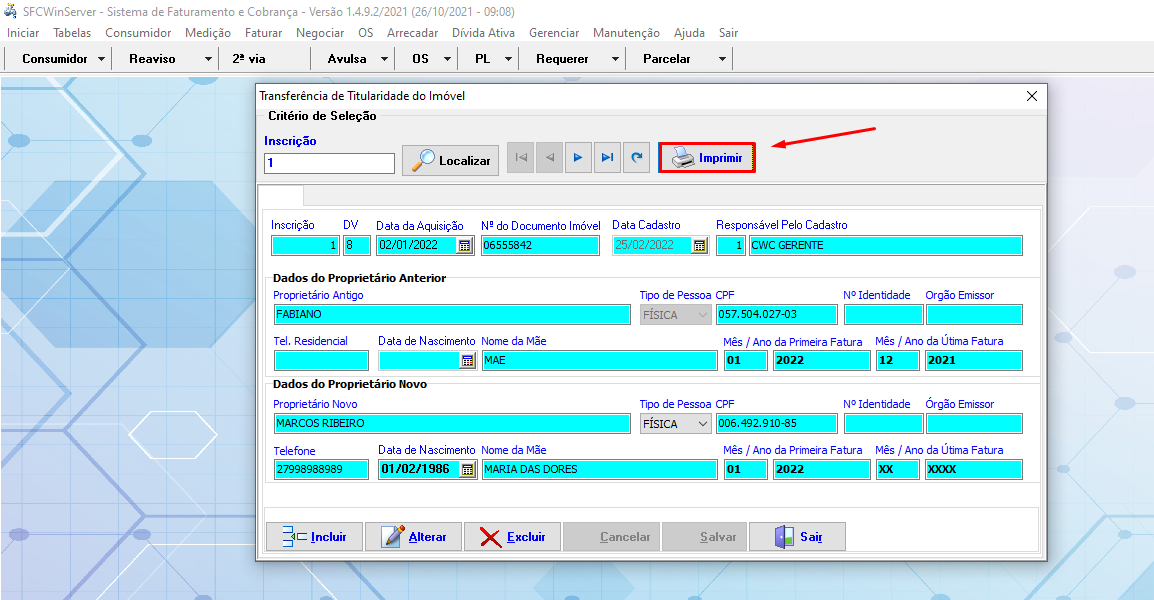Jump to last record arrow
The height and width of the screenshot is (600, 1154).
point(607,158)
